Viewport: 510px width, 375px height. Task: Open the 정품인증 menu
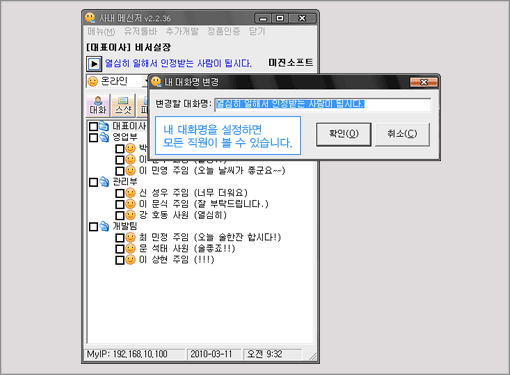pos(224,31)
